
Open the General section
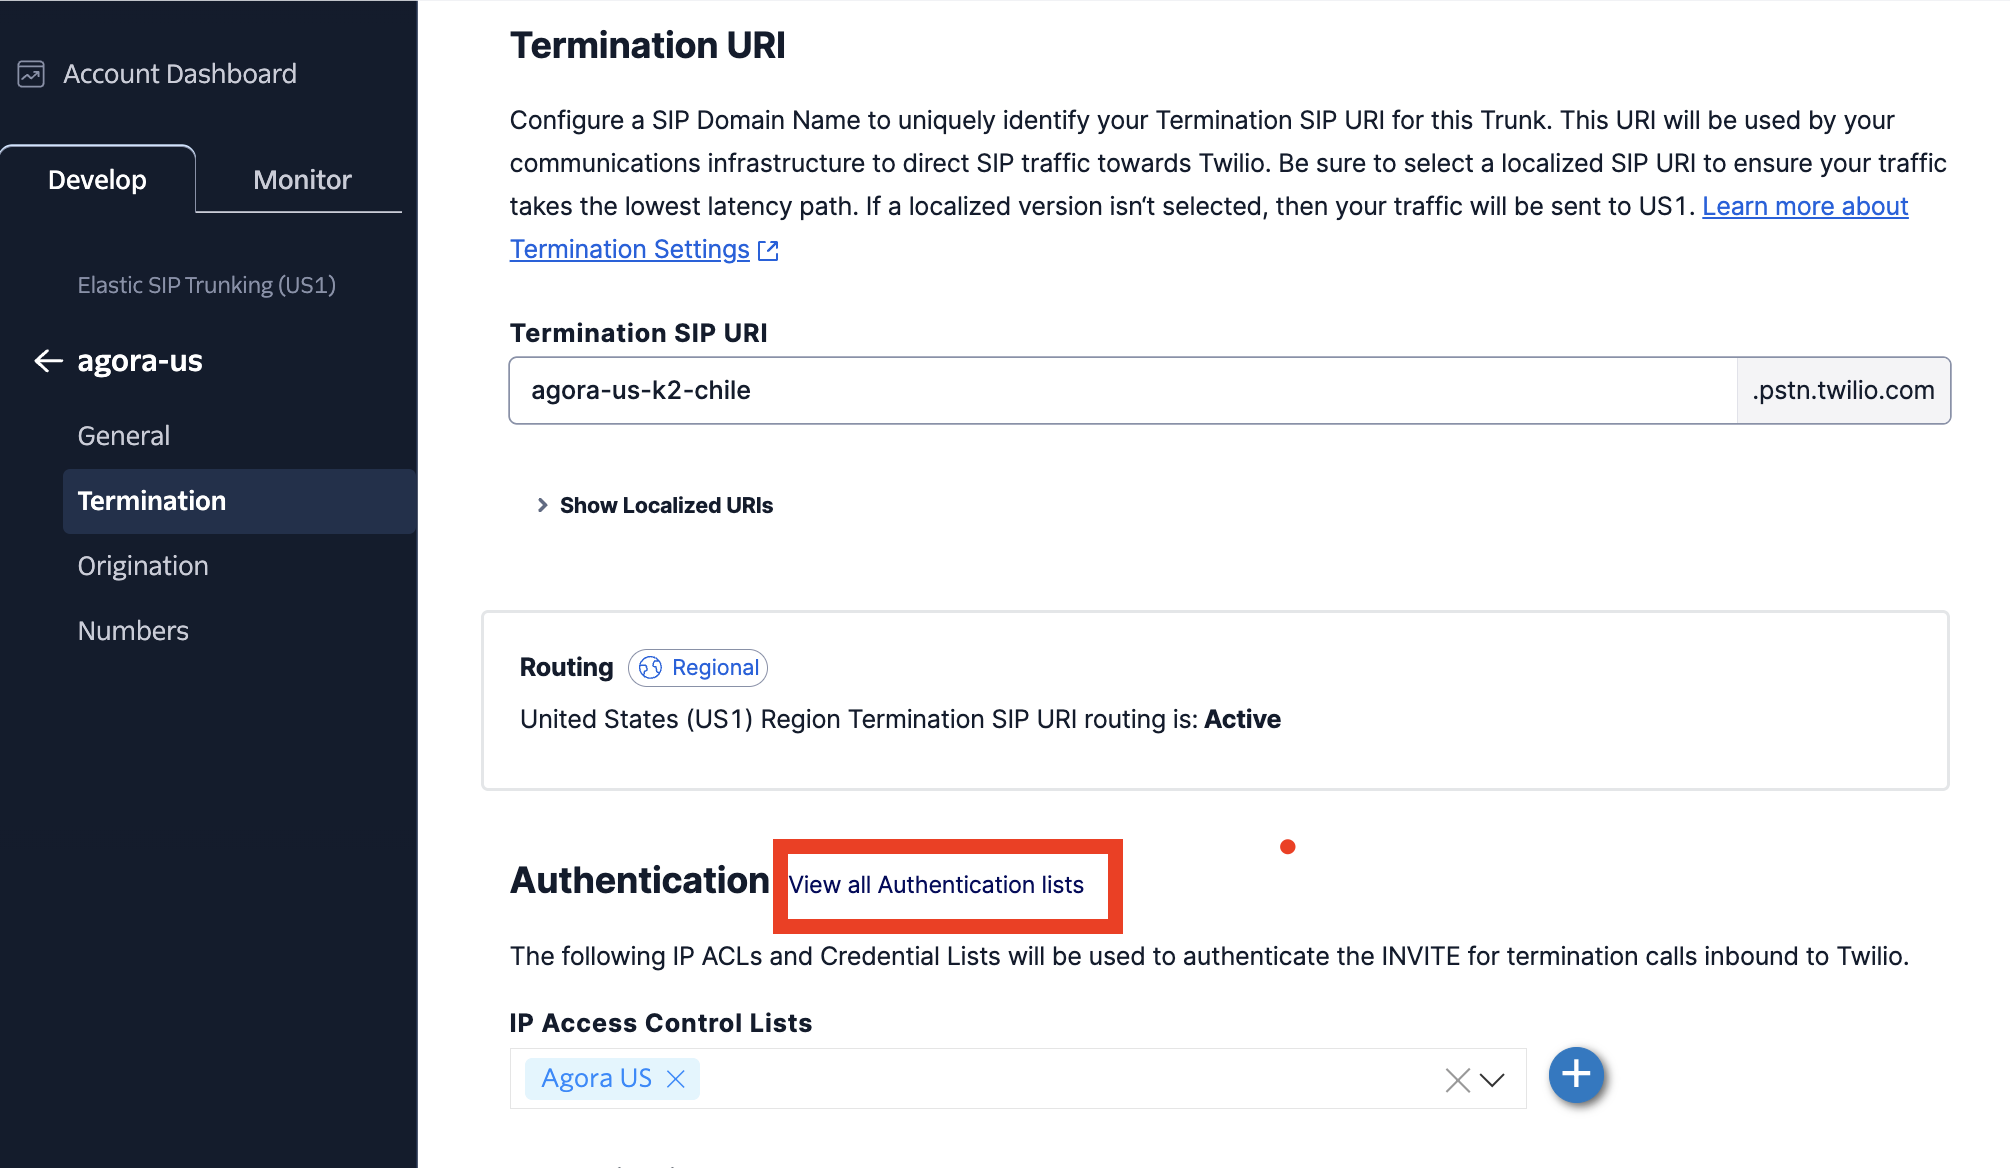(124, 436)
